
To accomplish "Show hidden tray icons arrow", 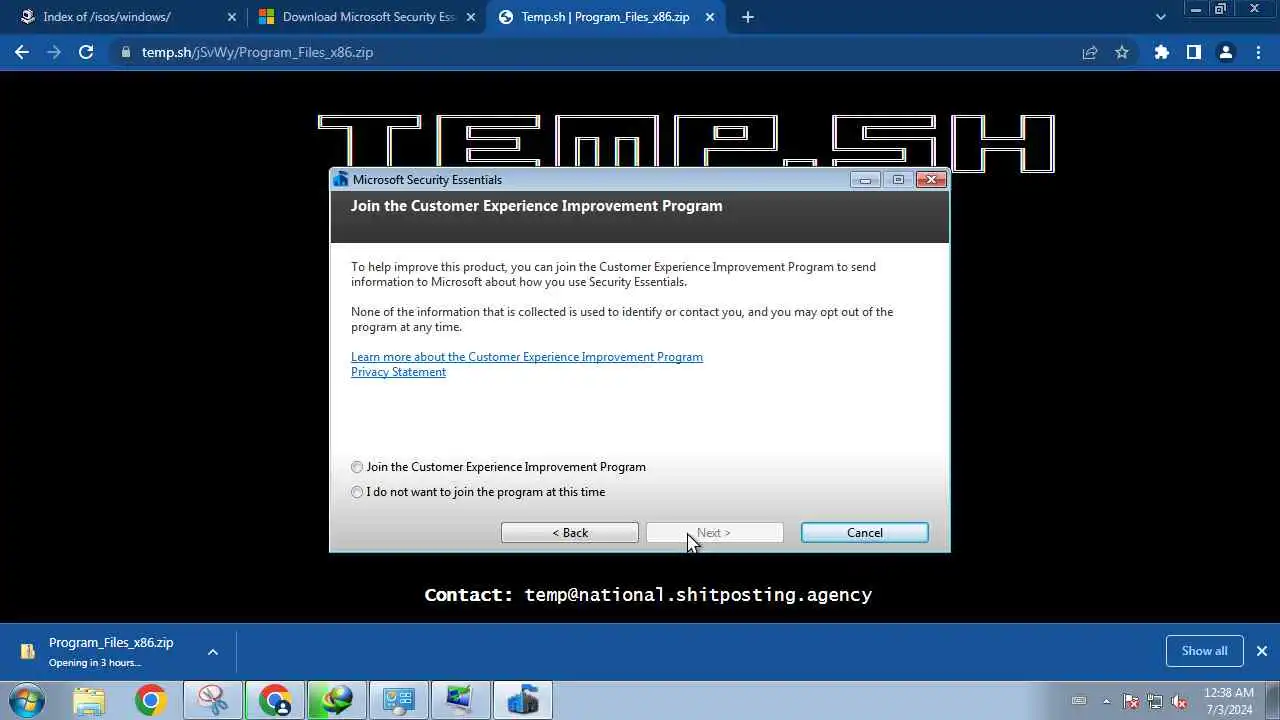I will (1106, 701).
